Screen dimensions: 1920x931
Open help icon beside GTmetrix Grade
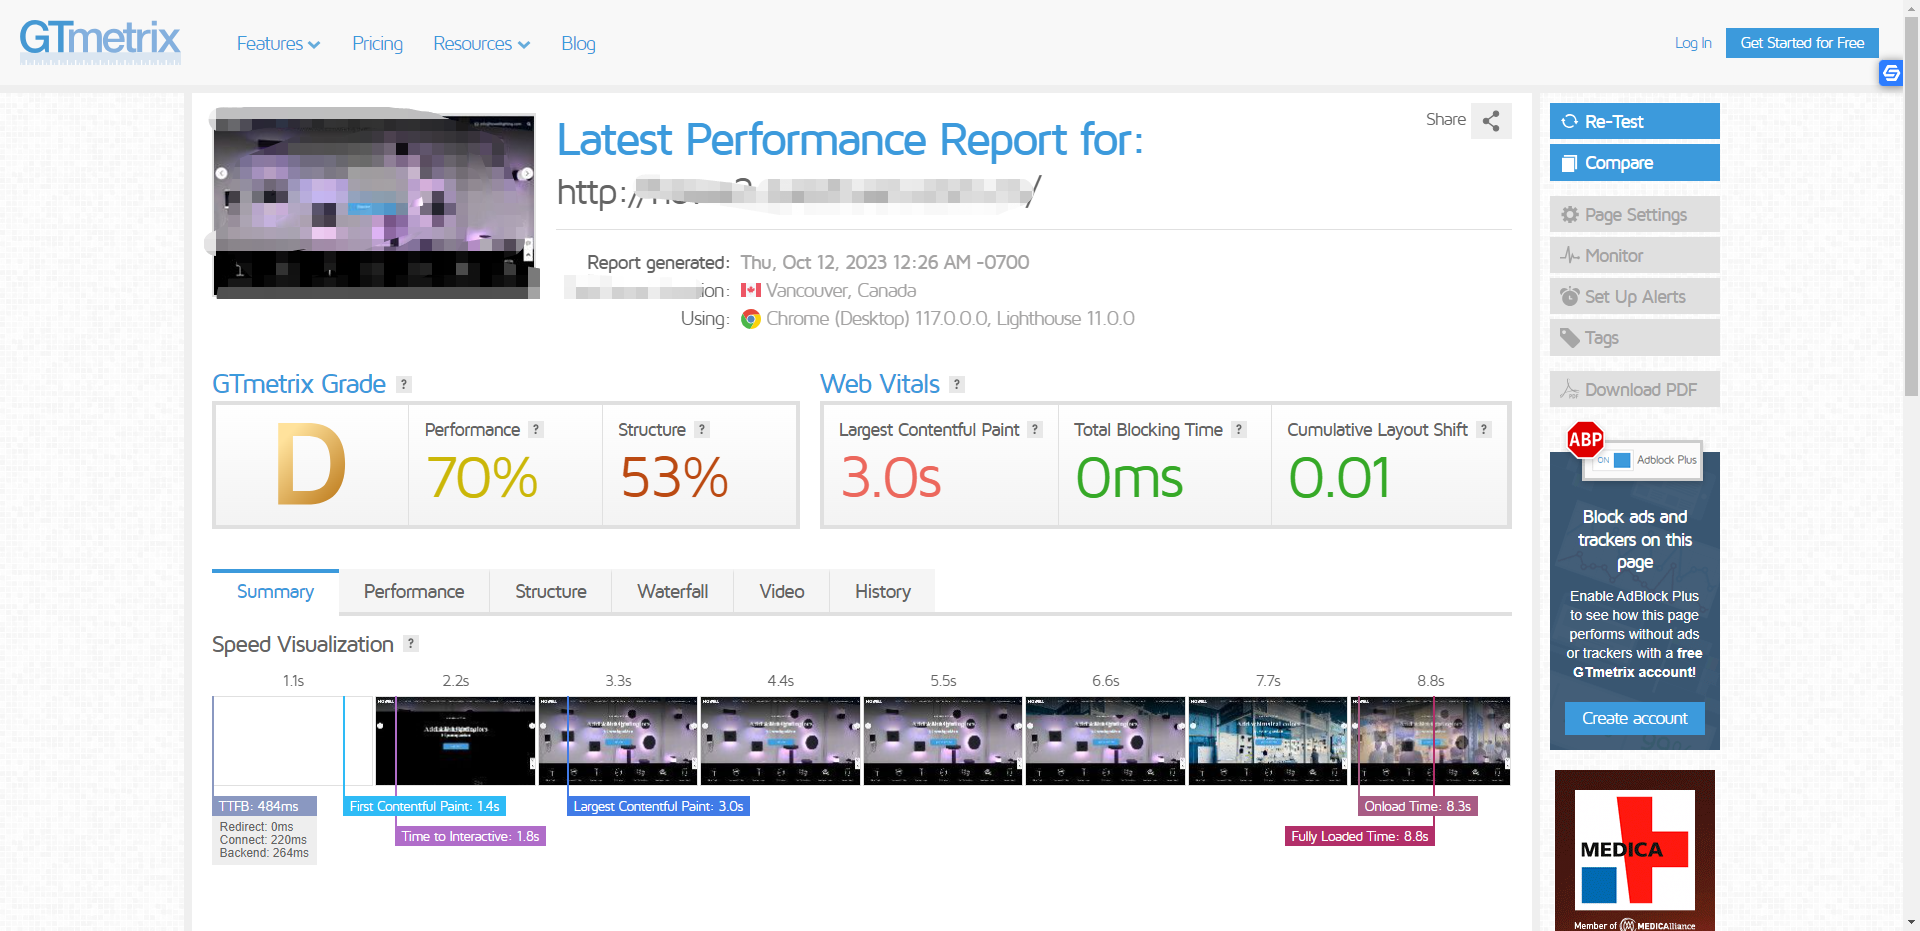click(x=404, y=385)
